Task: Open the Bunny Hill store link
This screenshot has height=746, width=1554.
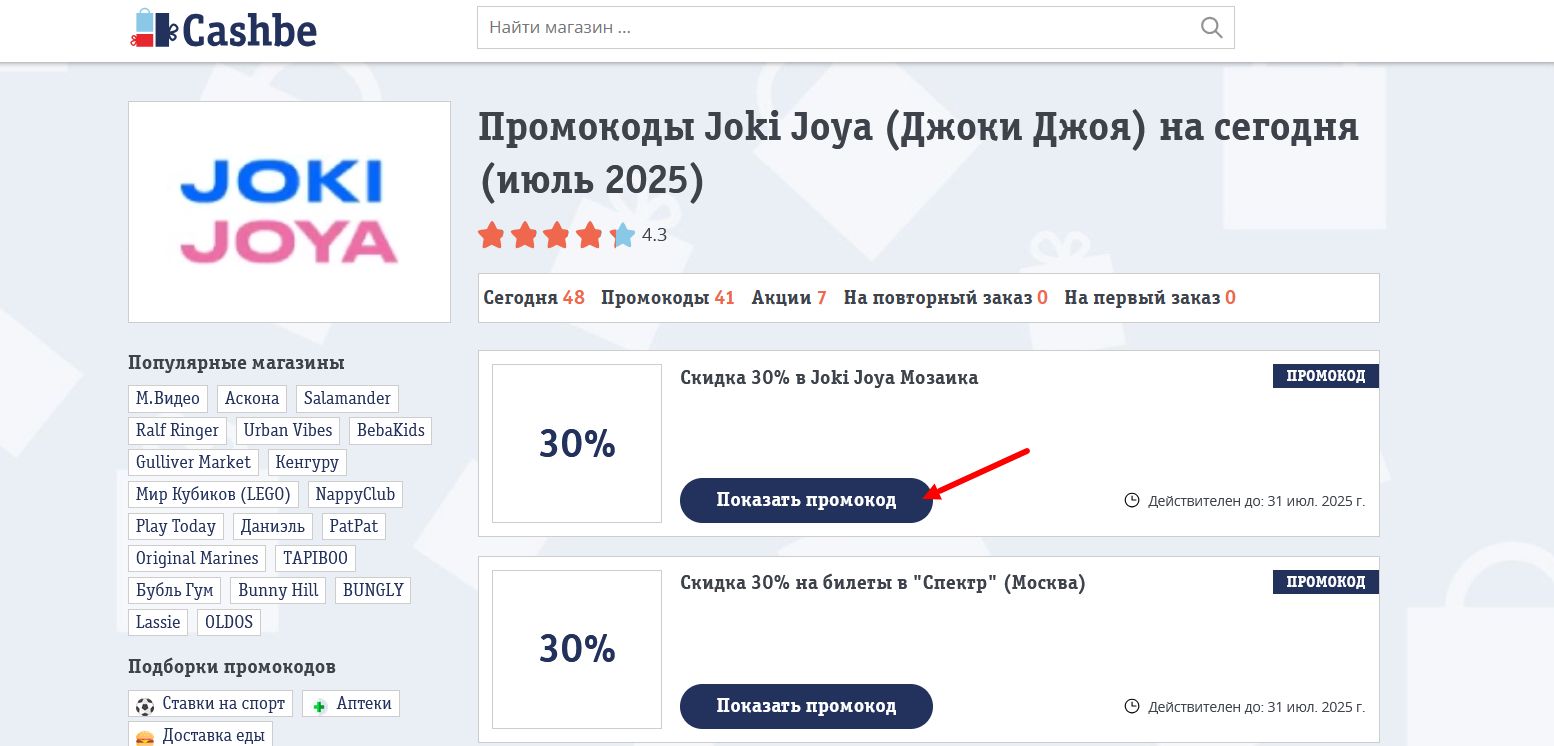Action: click(x=278, y=590)
